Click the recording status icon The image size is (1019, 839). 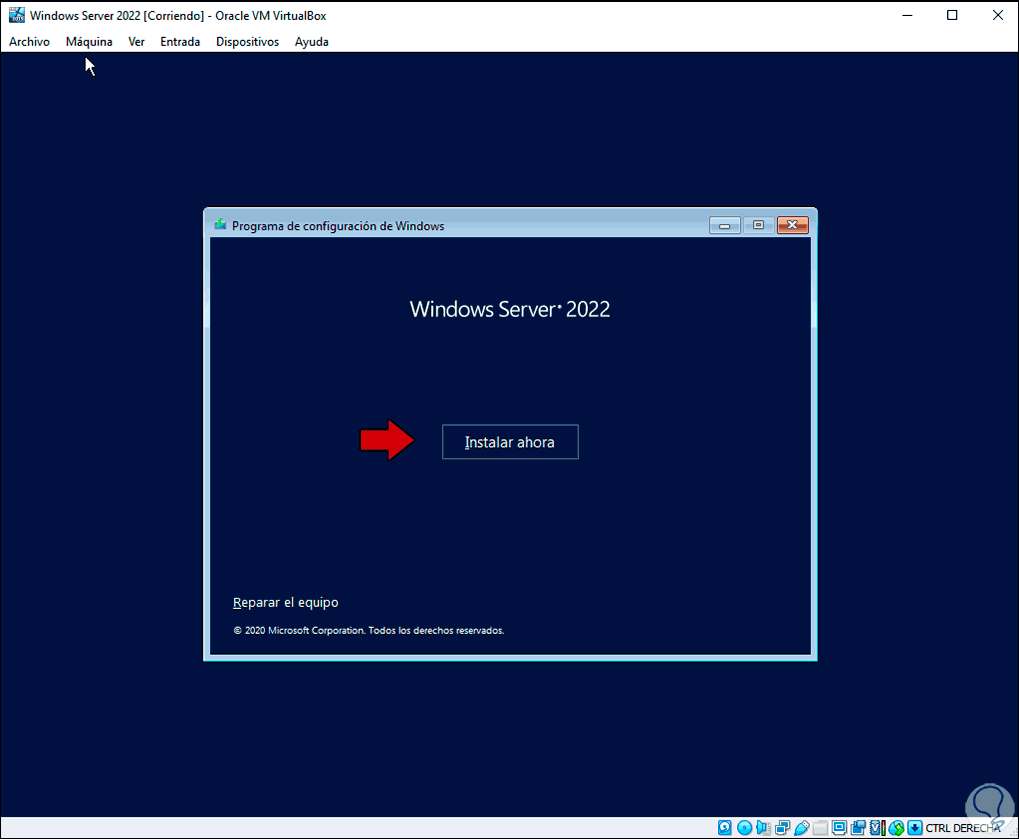pos(858,827)
